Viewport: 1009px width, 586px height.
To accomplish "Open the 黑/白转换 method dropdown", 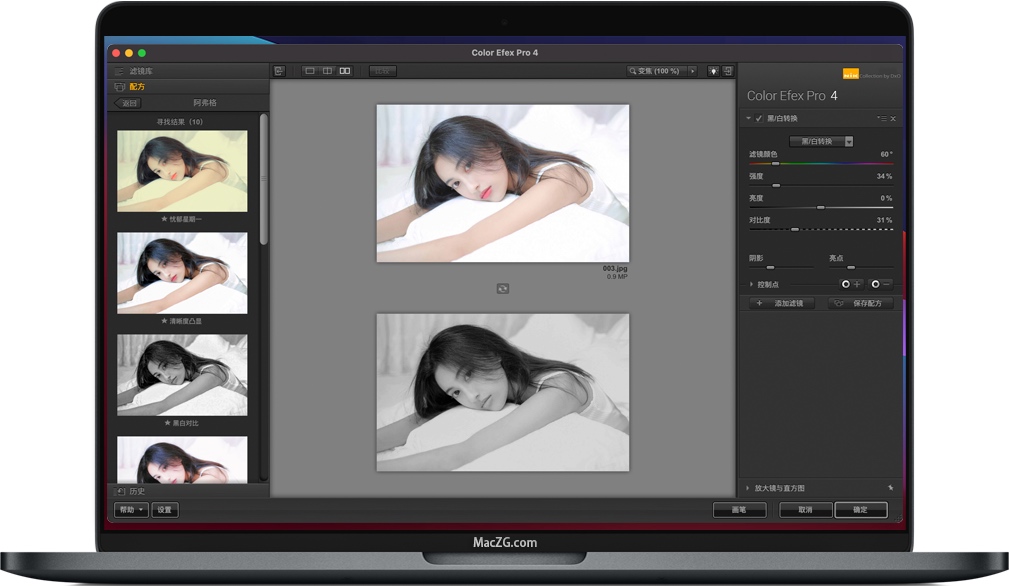I will point(821,142).
